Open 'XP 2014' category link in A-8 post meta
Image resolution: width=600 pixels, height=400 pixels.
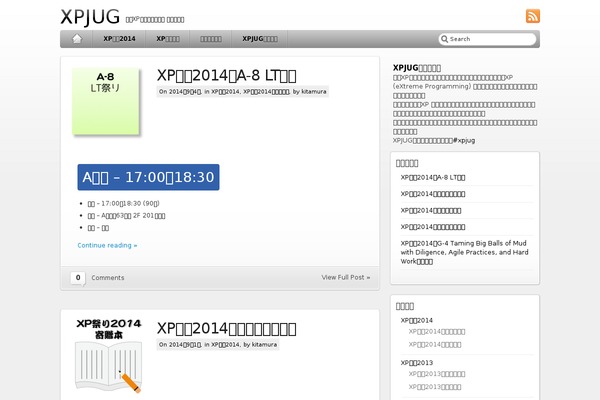coord(226,91)
